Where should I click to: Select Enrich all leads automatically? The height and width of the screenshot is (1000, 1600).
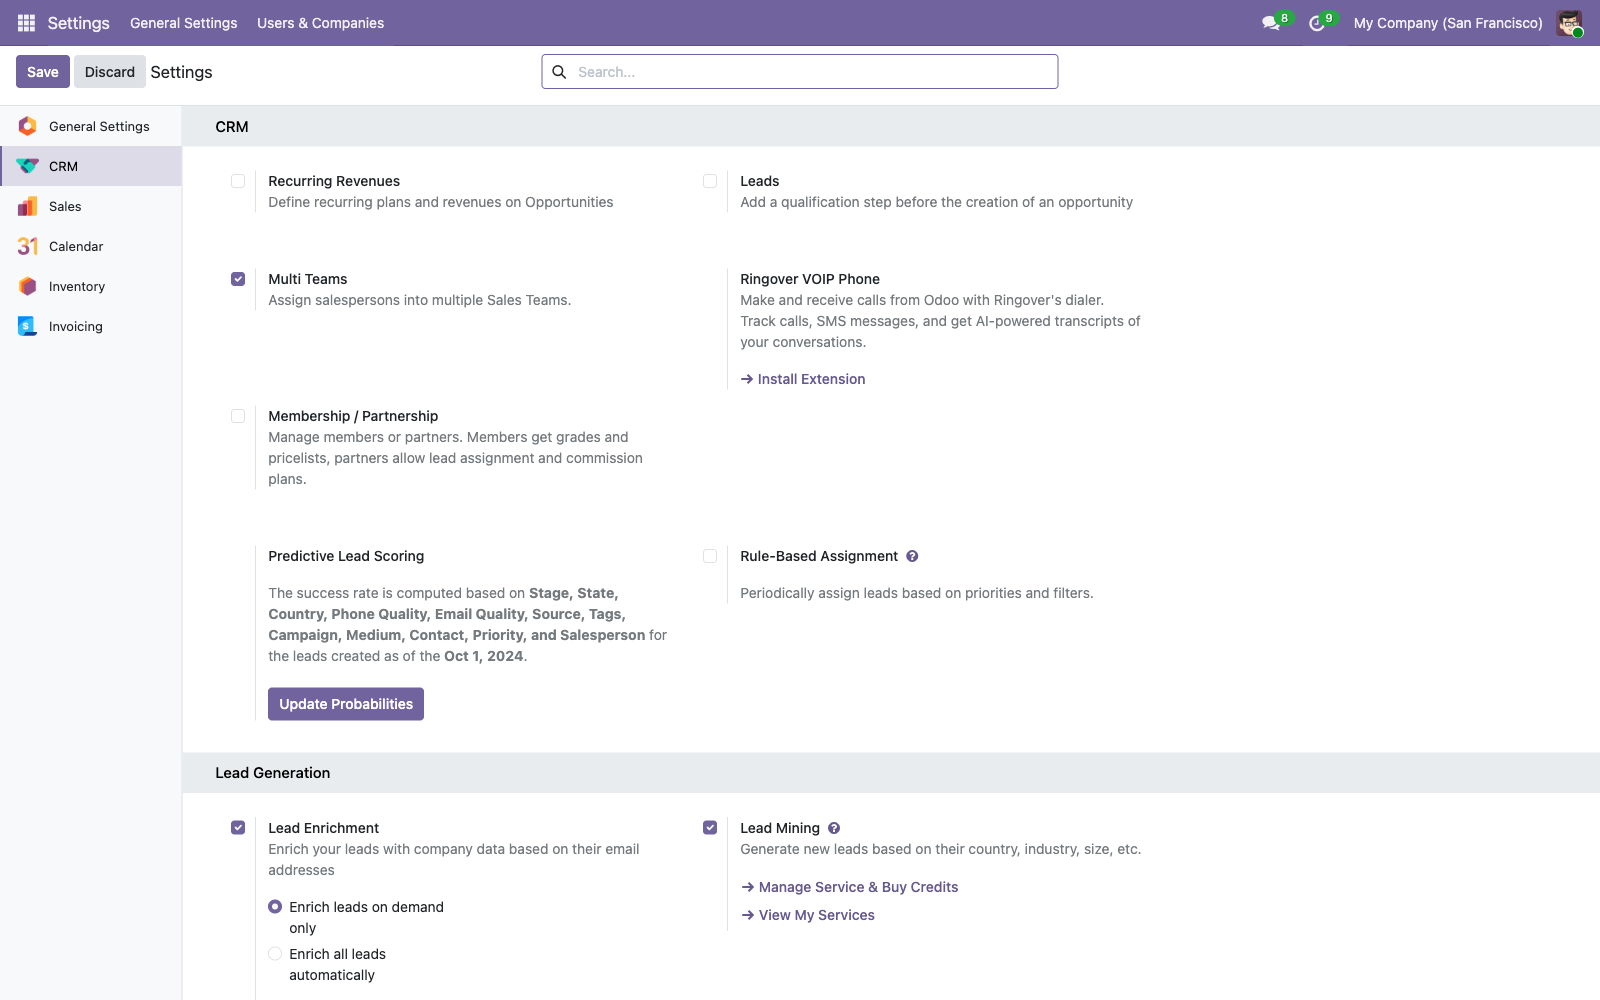click(275, 954)
